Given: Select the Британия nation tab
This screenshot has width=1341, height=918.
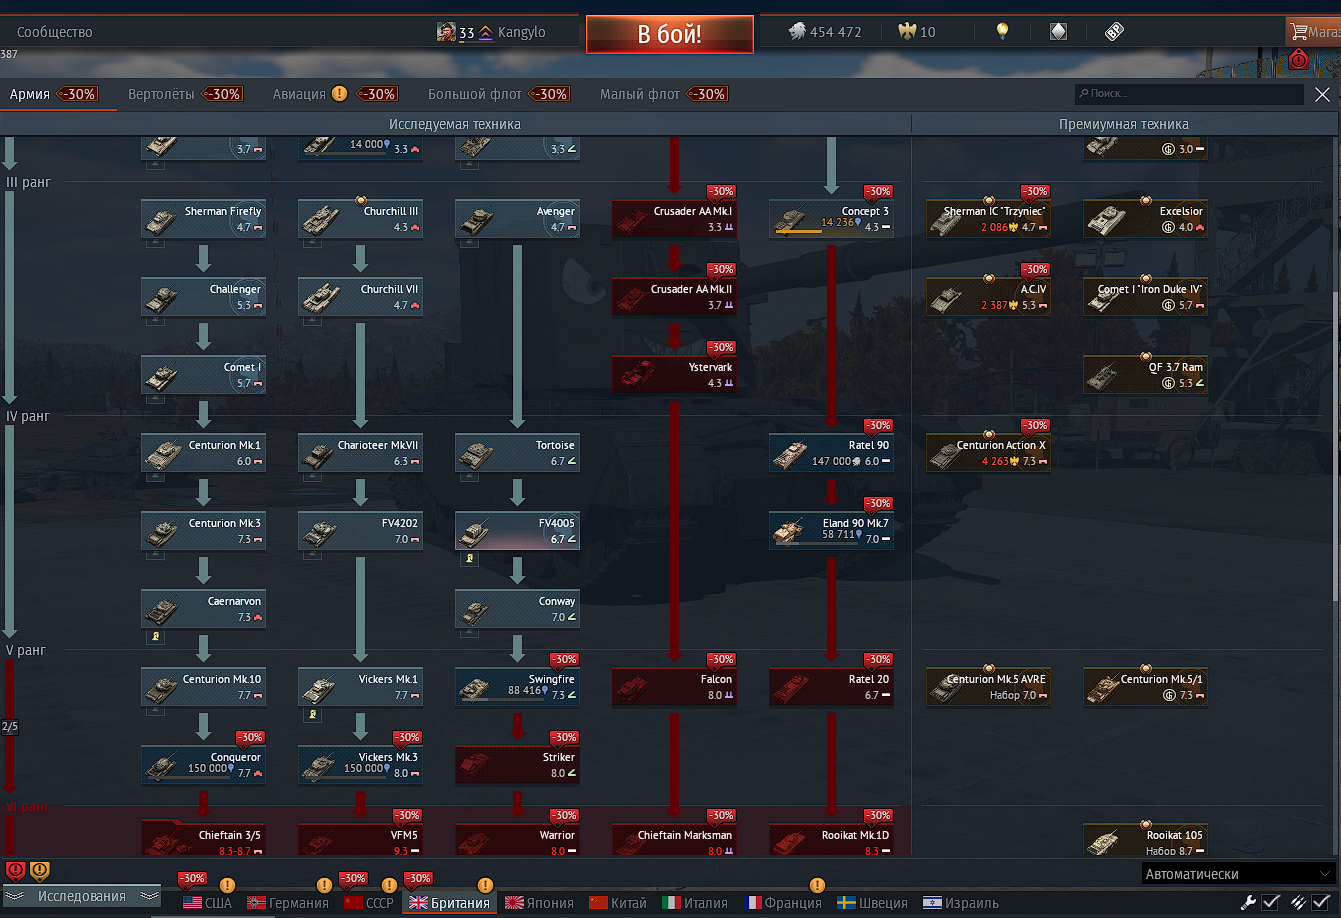Looking at the screenshot, I should click(449, 903).
